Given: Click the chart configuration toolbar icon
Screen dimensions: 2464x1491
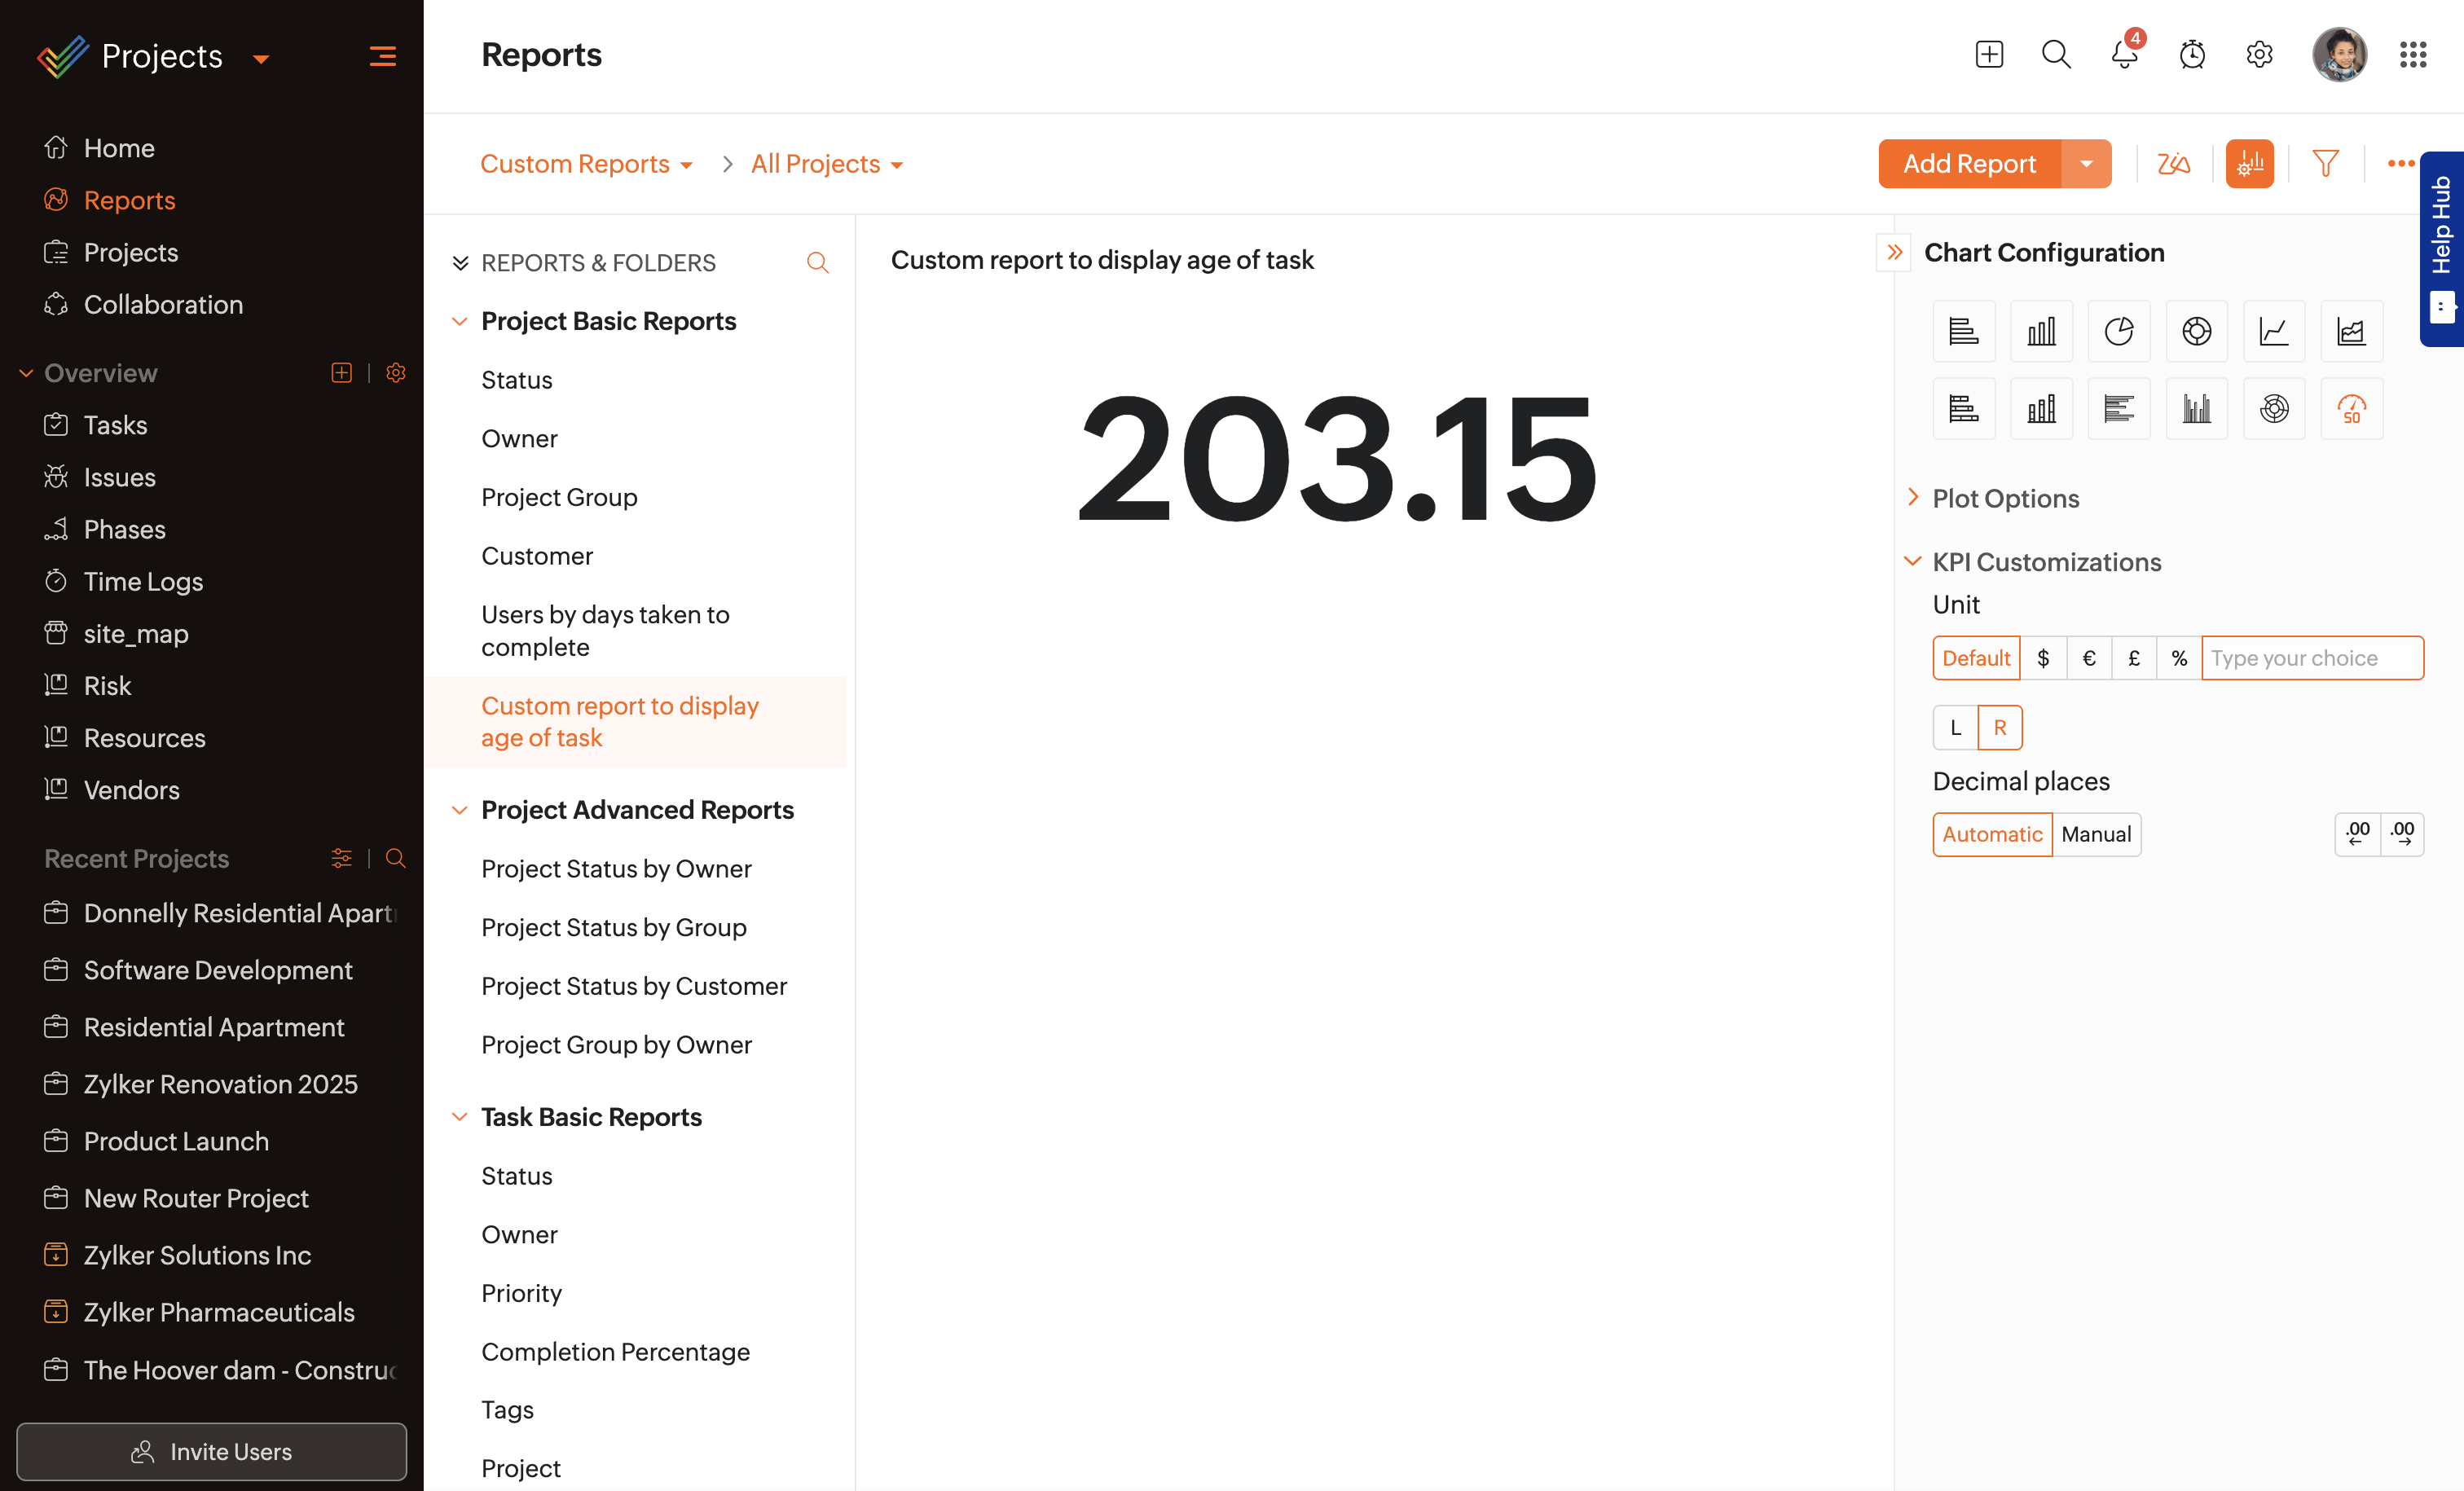Looking at the screenshot, I should tap(2249, 163).
